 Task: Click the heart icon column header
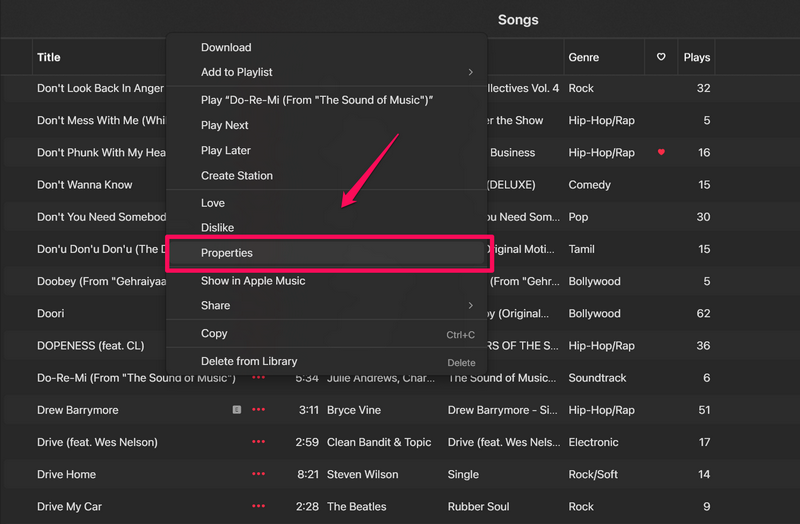661,57
